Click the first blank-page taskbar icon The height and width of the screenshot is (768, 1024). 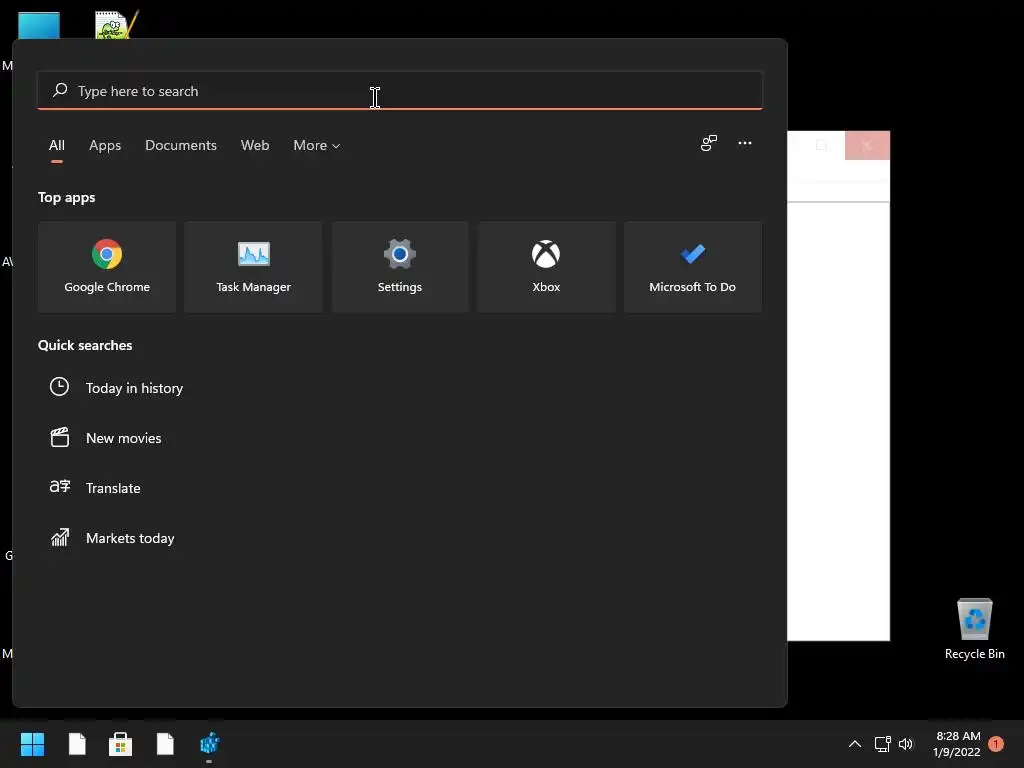[x=77, y=744]
